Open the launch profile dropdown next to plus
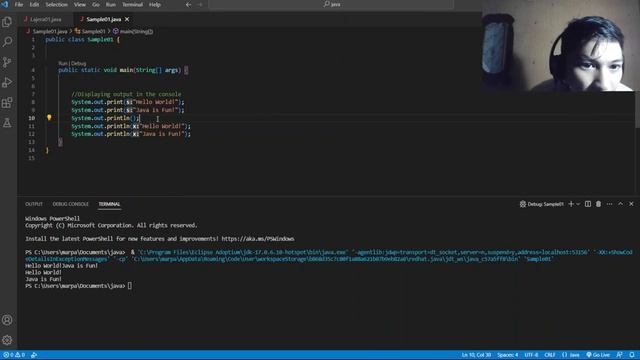The height and width of the screenshot is (360, 640). (578, 204)
